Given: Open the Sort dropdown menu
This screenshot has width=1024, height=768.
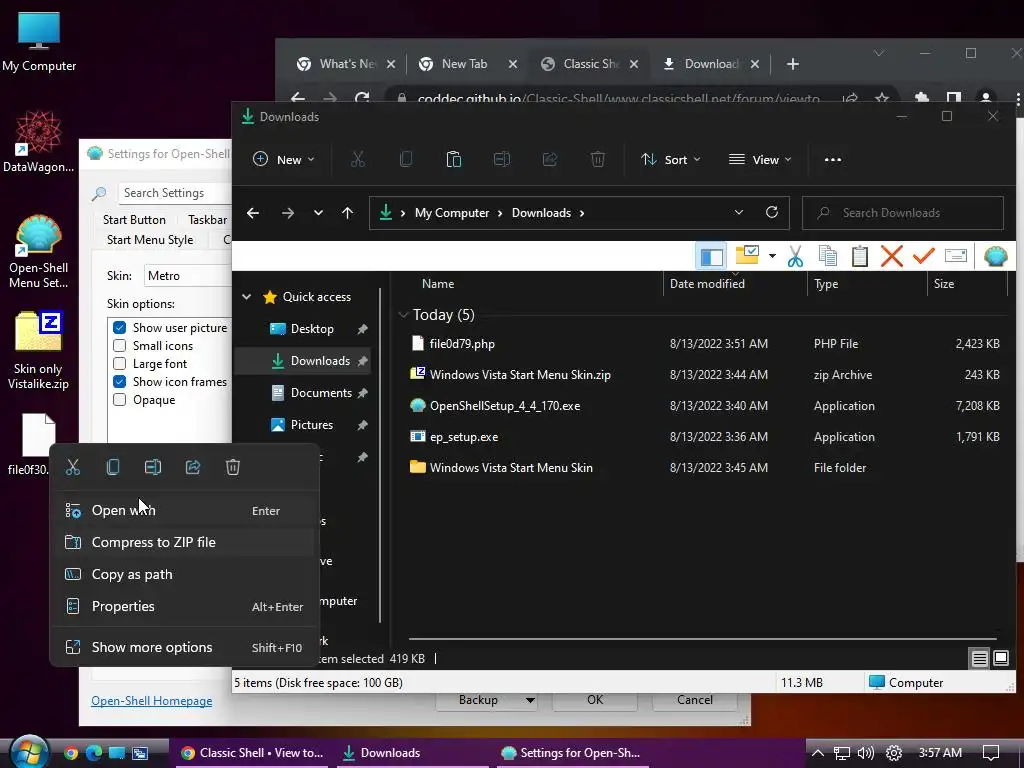Looking at the screenshot, I should click(x=670, y=159).
